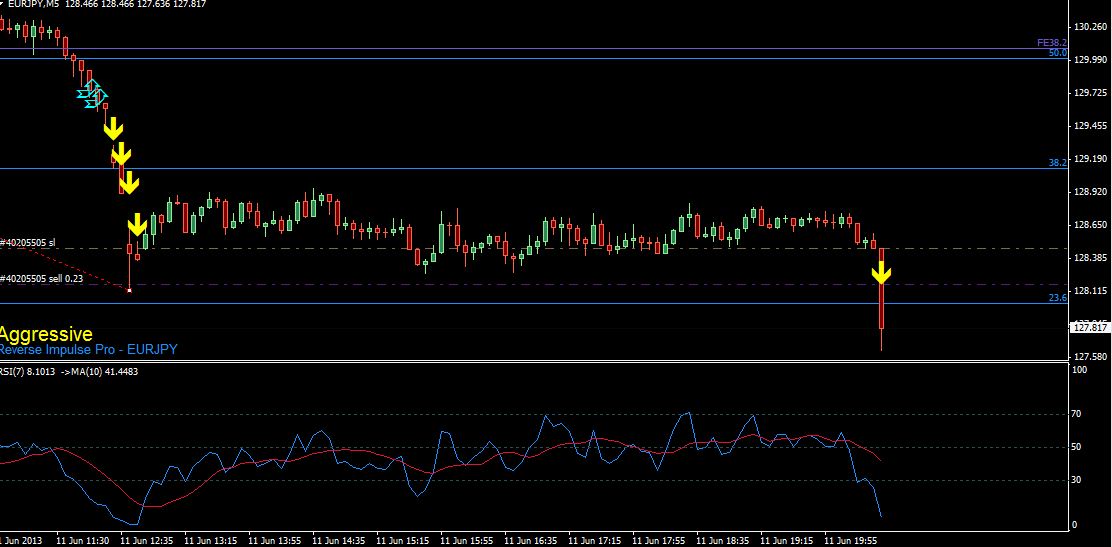Click the 11 Jun 2013 date label

tap(21, 541)
